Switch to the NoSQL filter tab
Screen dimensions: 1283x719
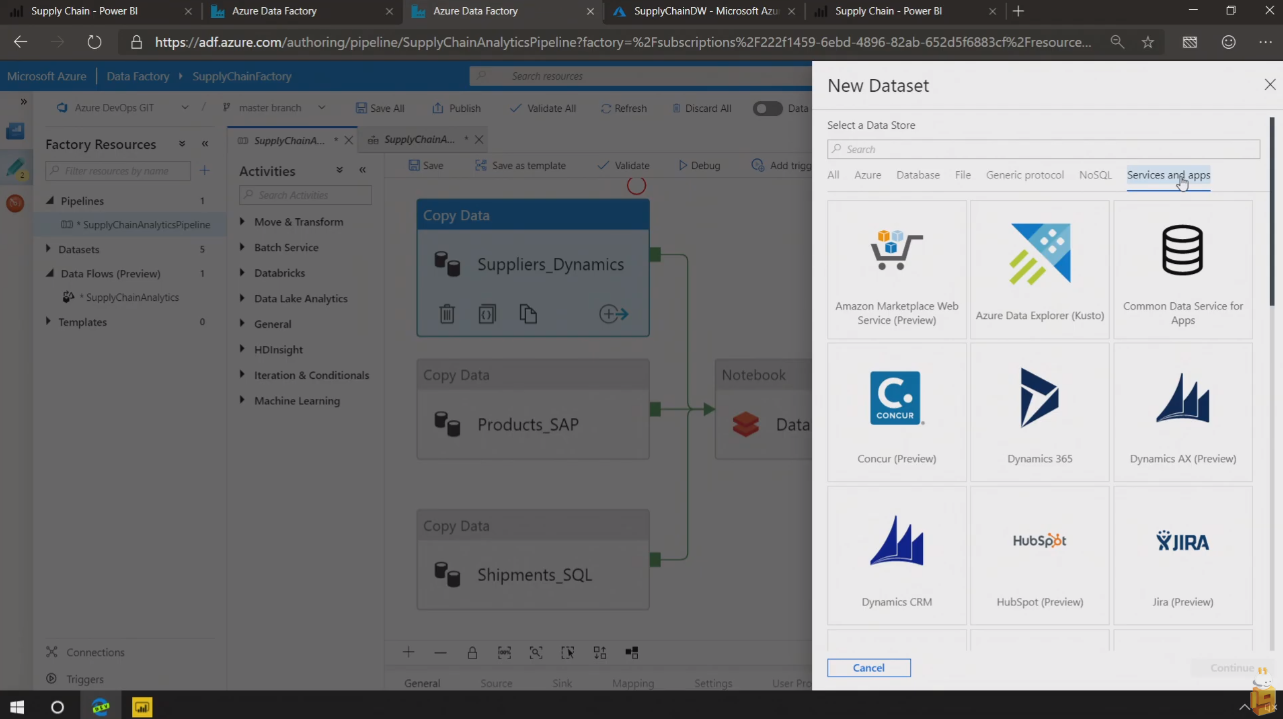tap(1095, 175)
